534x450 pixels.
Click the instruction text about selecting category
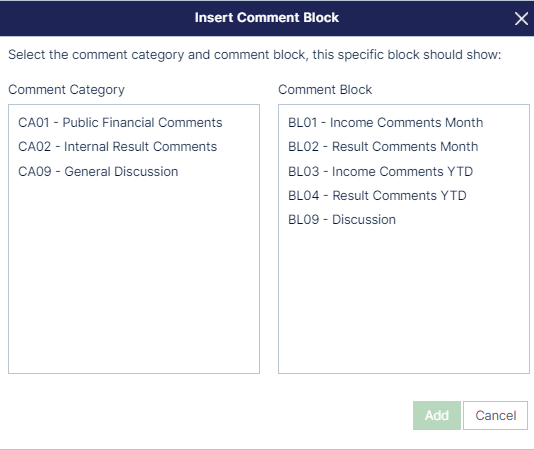point(254,55)
